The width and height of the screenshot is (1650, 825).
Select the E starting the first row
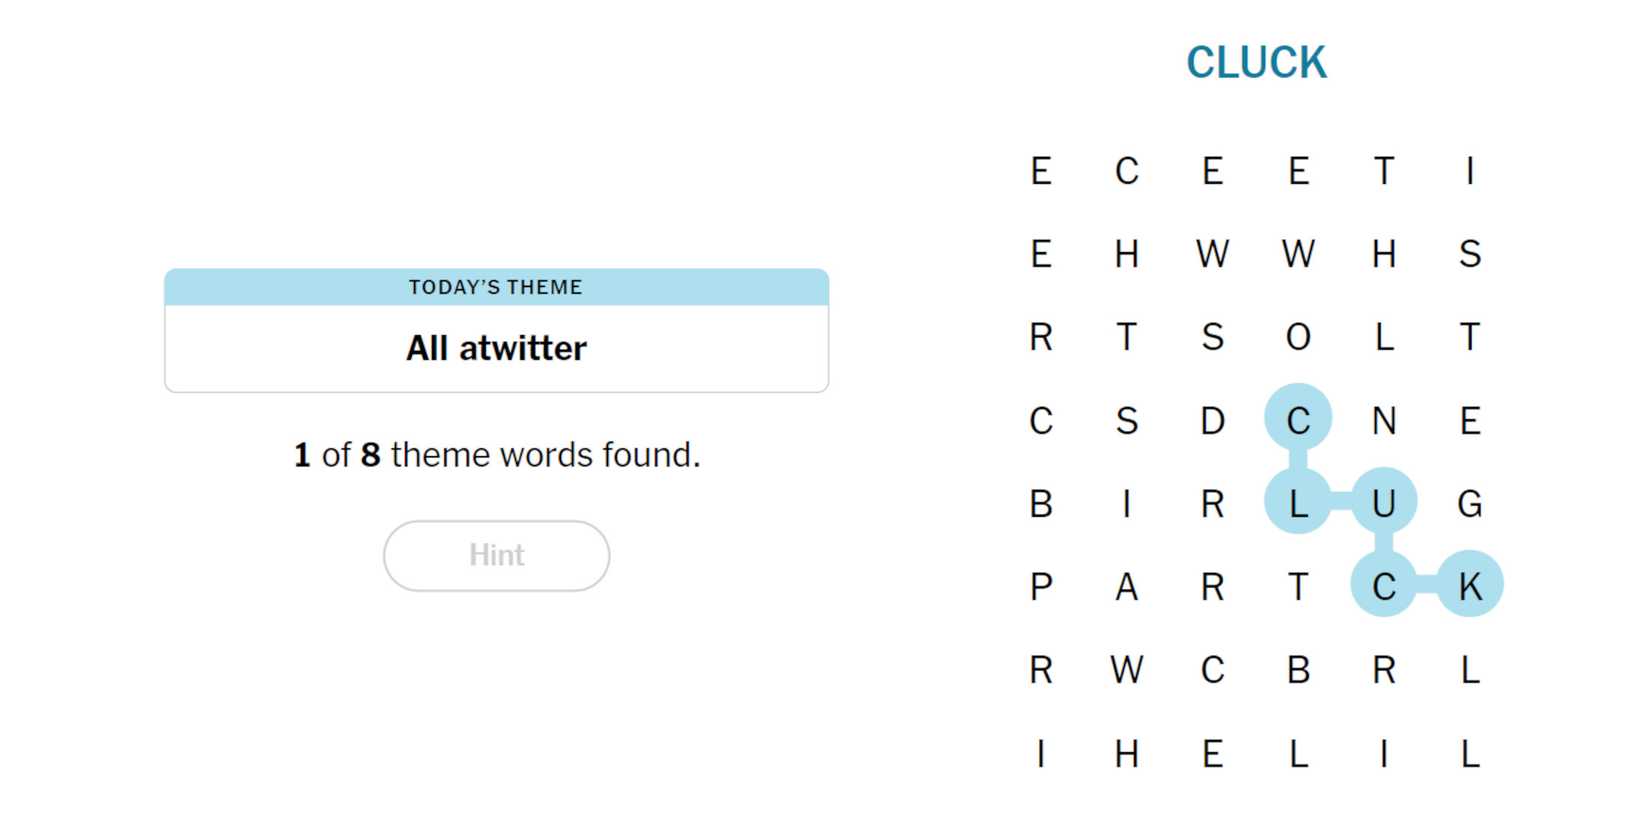[1042, 172]
